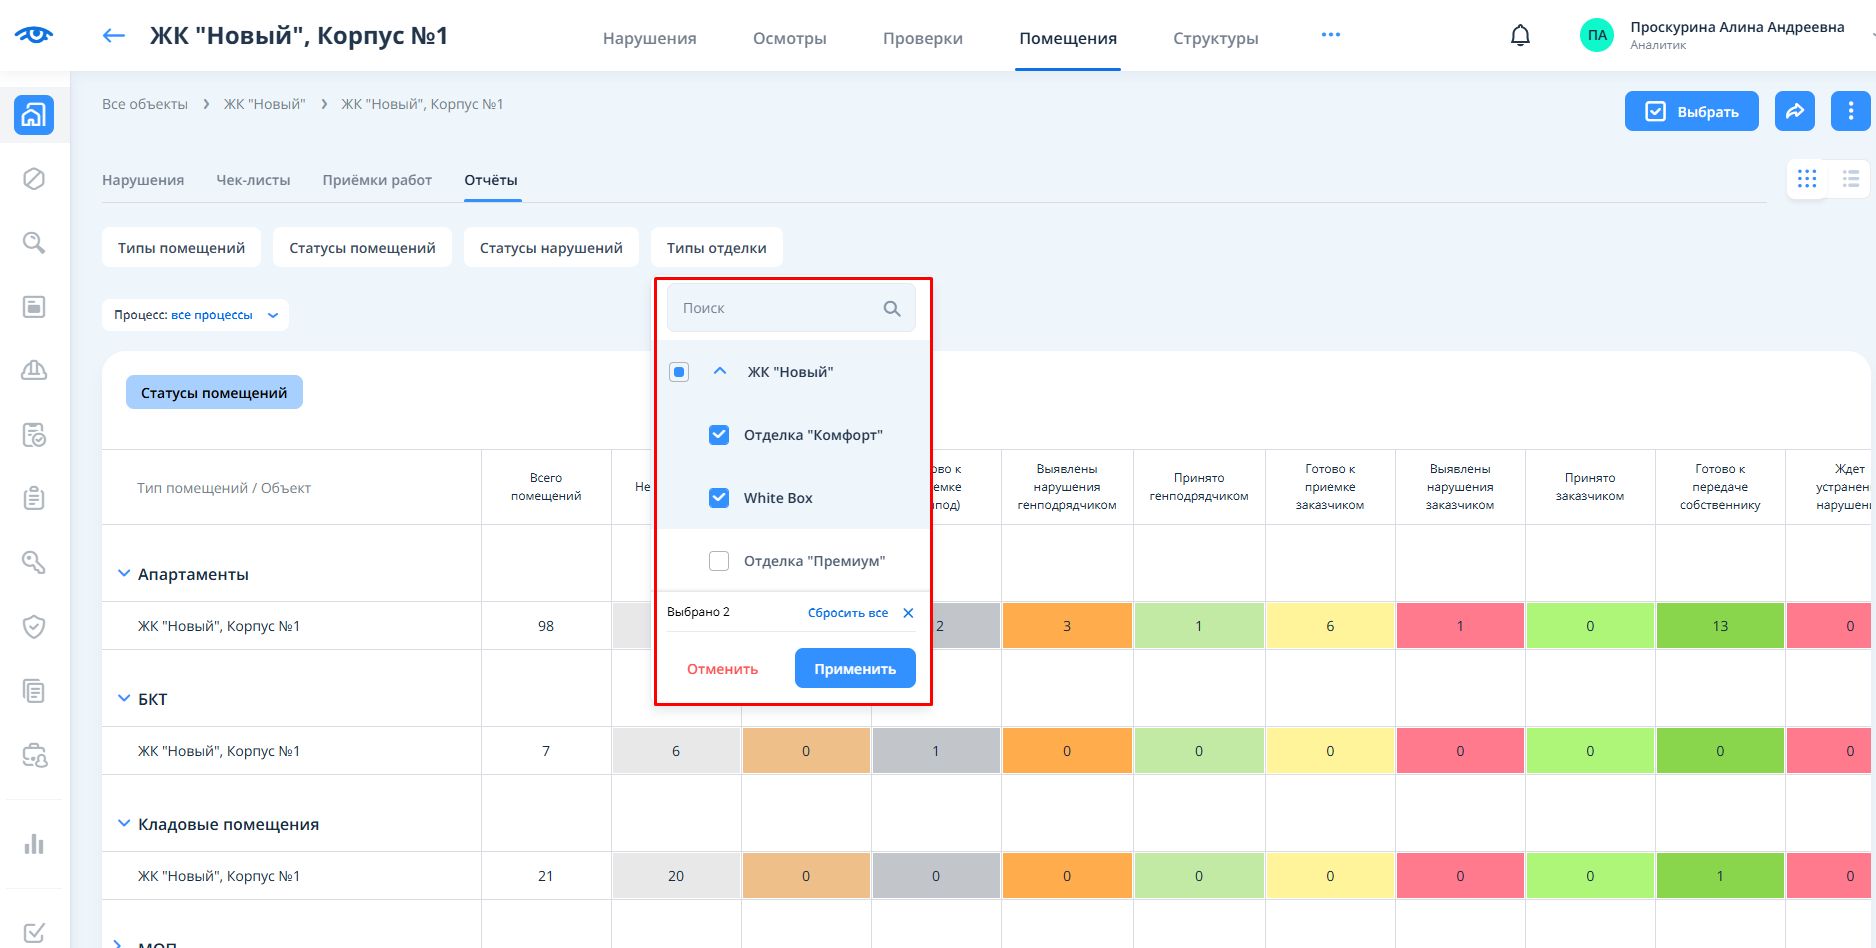1876x948 pixels.
Task: Click the share arrow button
Action: 1794,111
